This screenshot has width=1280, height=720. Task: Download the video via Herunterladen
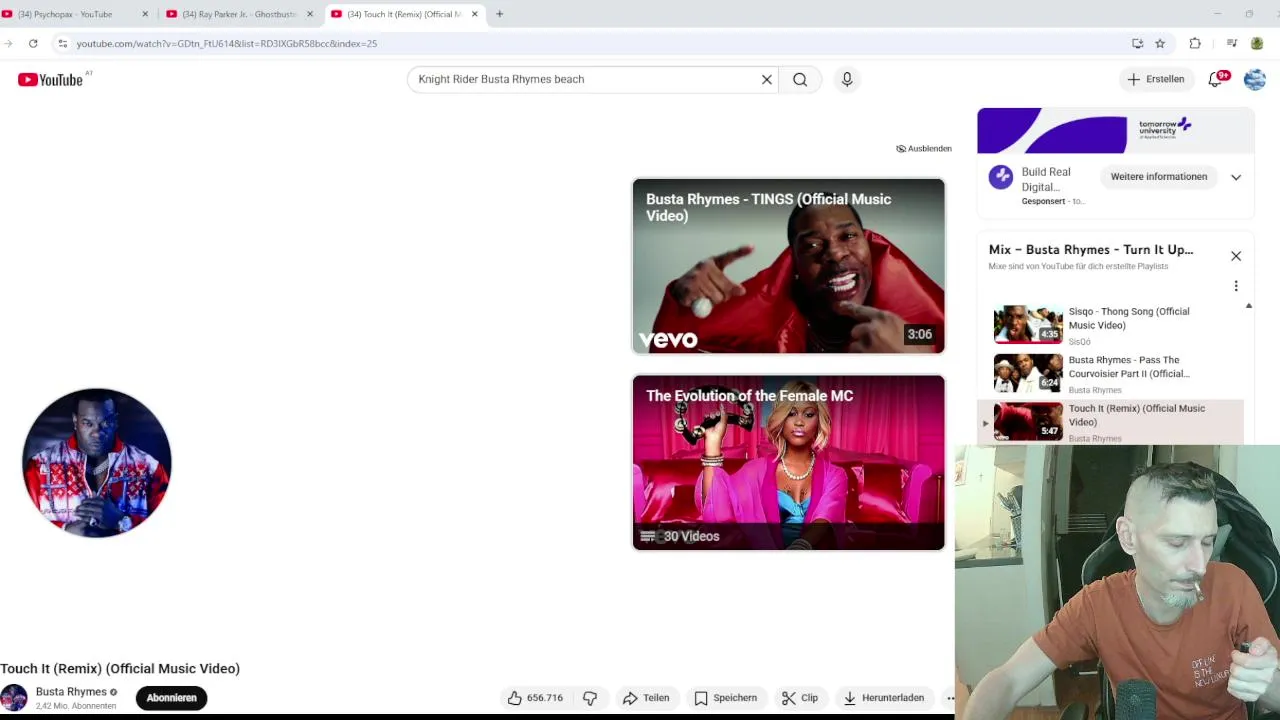tap(884, 698)
